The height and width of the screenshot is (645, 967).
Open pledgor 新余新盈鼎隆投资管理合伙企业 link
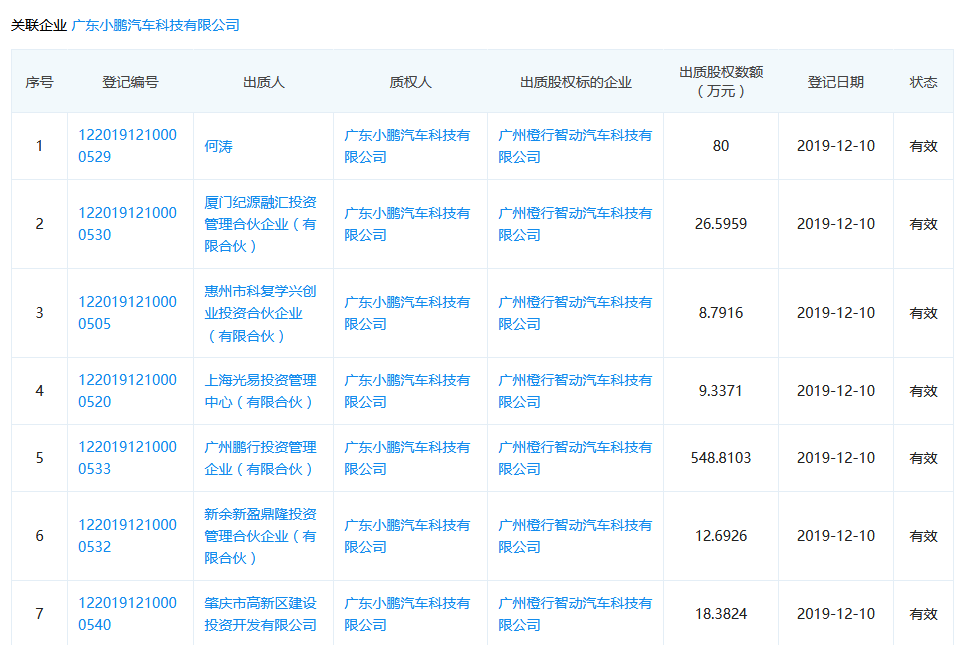coord(260,536)
